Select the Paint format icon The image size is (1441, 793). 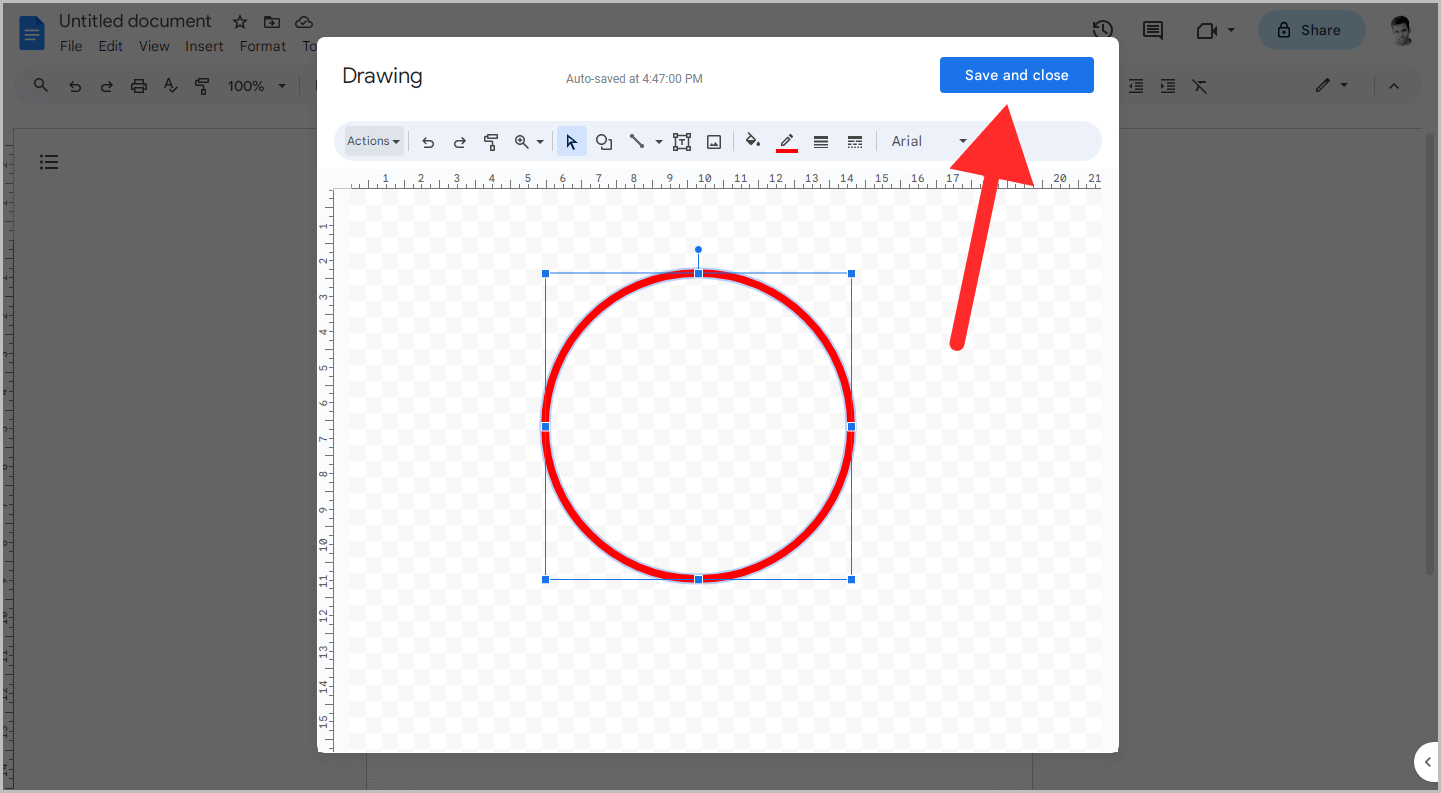click(x=491, y=141)
